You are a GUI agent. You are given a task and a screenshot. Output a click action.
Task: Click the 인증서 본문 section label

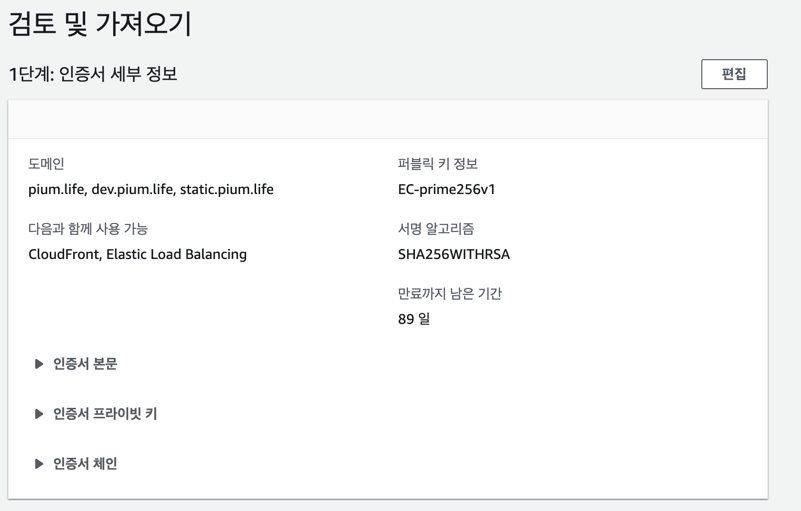pyautogui.click(x=85, y=364)
